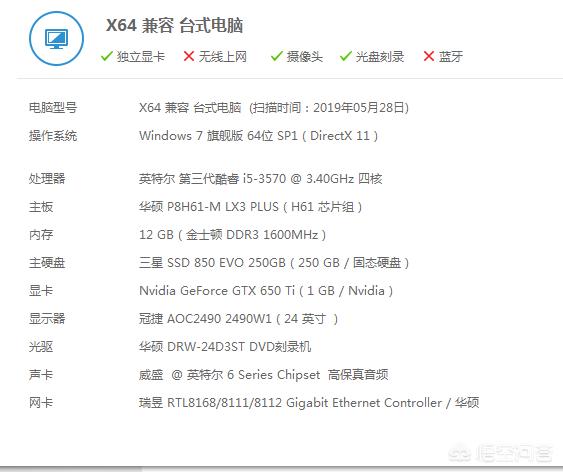Viewport: 563px width, 472px height.
Task: Click the 主板 华硕 P8H61-M LX3 PLUS entry
Action: 250,207
